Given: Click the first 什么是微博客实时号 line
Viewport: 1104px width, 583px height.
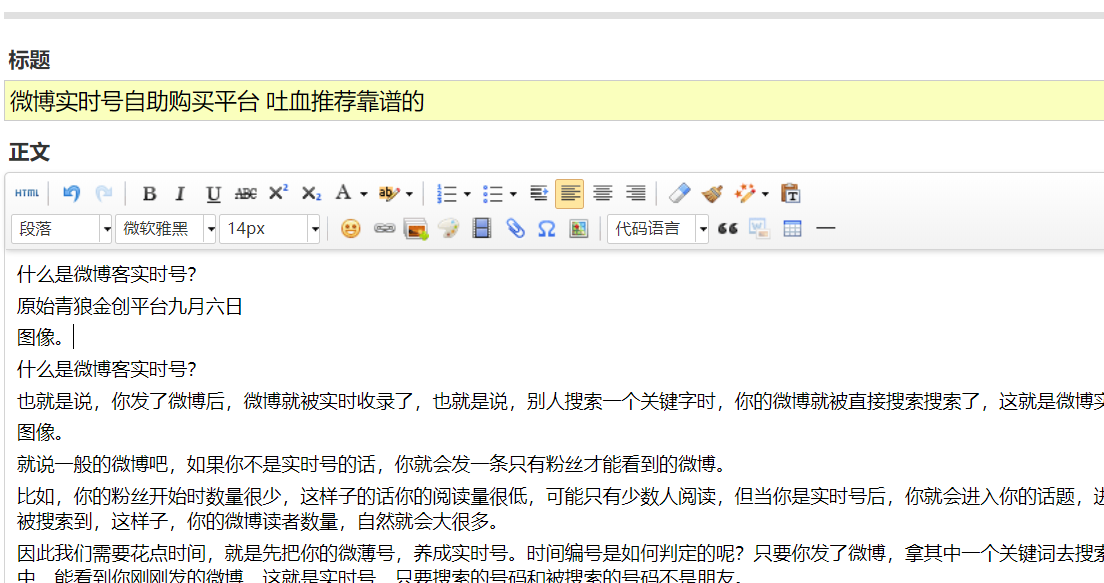Looking at the screenshot, I should click(106, 275).
